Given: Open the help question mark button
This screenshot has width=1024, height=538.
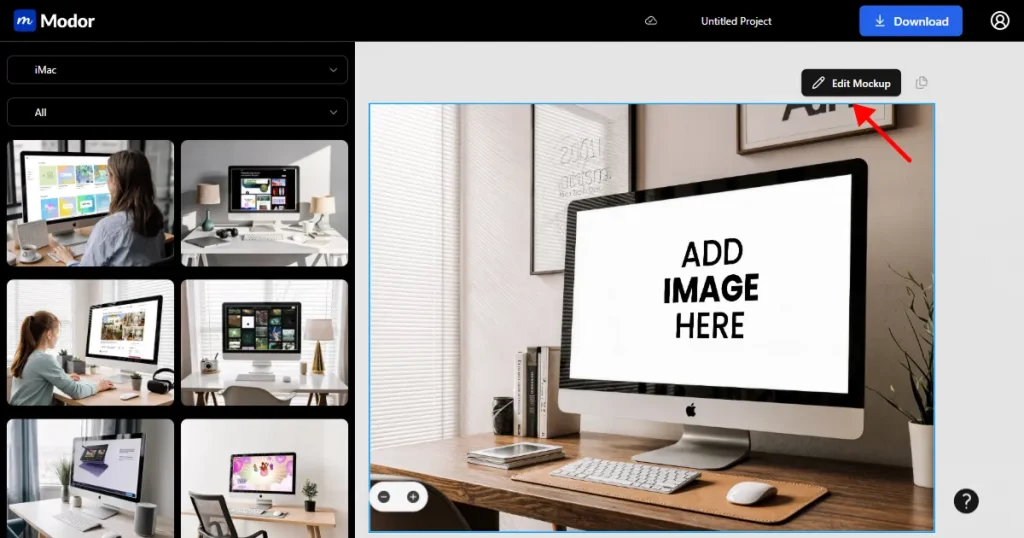Looking at the screenshot, I should pos(966,501).
